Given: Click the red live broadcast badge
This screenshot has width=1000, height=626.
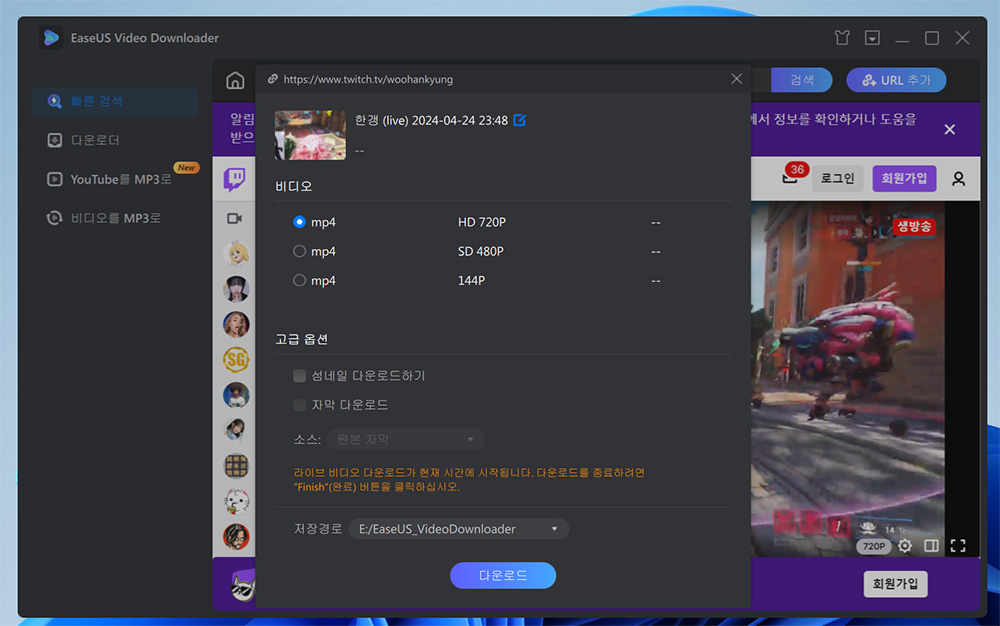Looking at the screenshot, I should pos(914,226).
